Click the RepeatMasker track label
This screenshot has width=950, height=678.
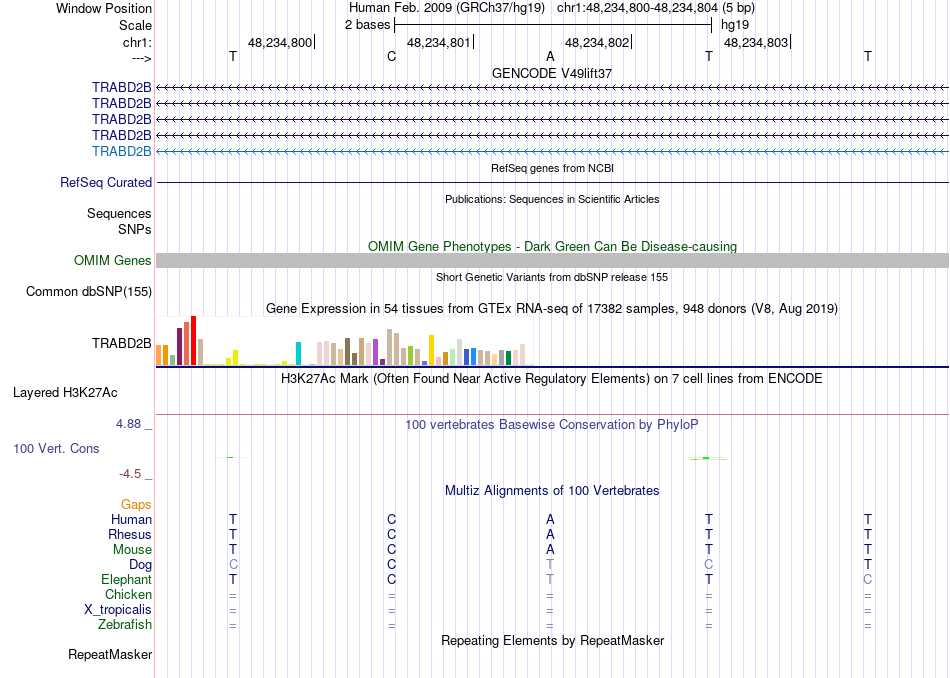pyautogui.click(x=110, y=655)
